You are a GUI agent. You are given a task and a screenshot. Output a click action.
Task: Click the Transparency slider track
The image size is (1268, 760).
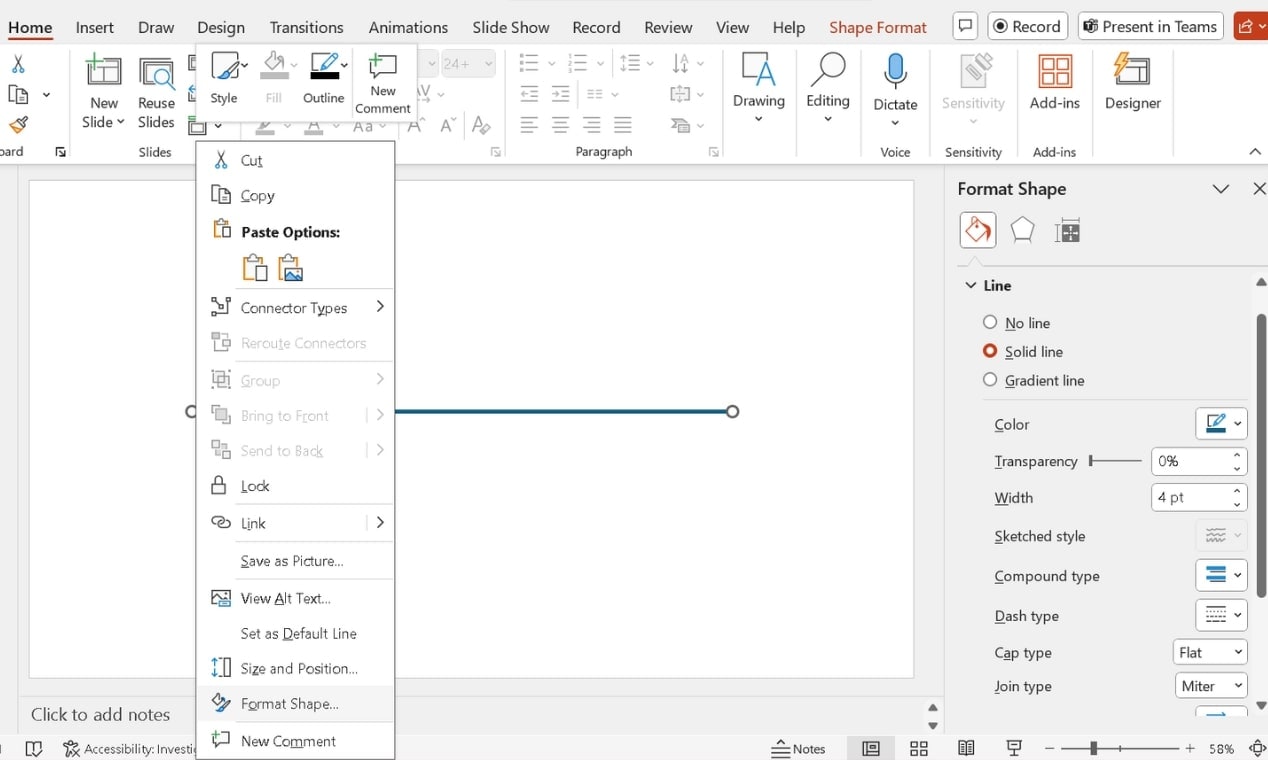point(1115,461)
